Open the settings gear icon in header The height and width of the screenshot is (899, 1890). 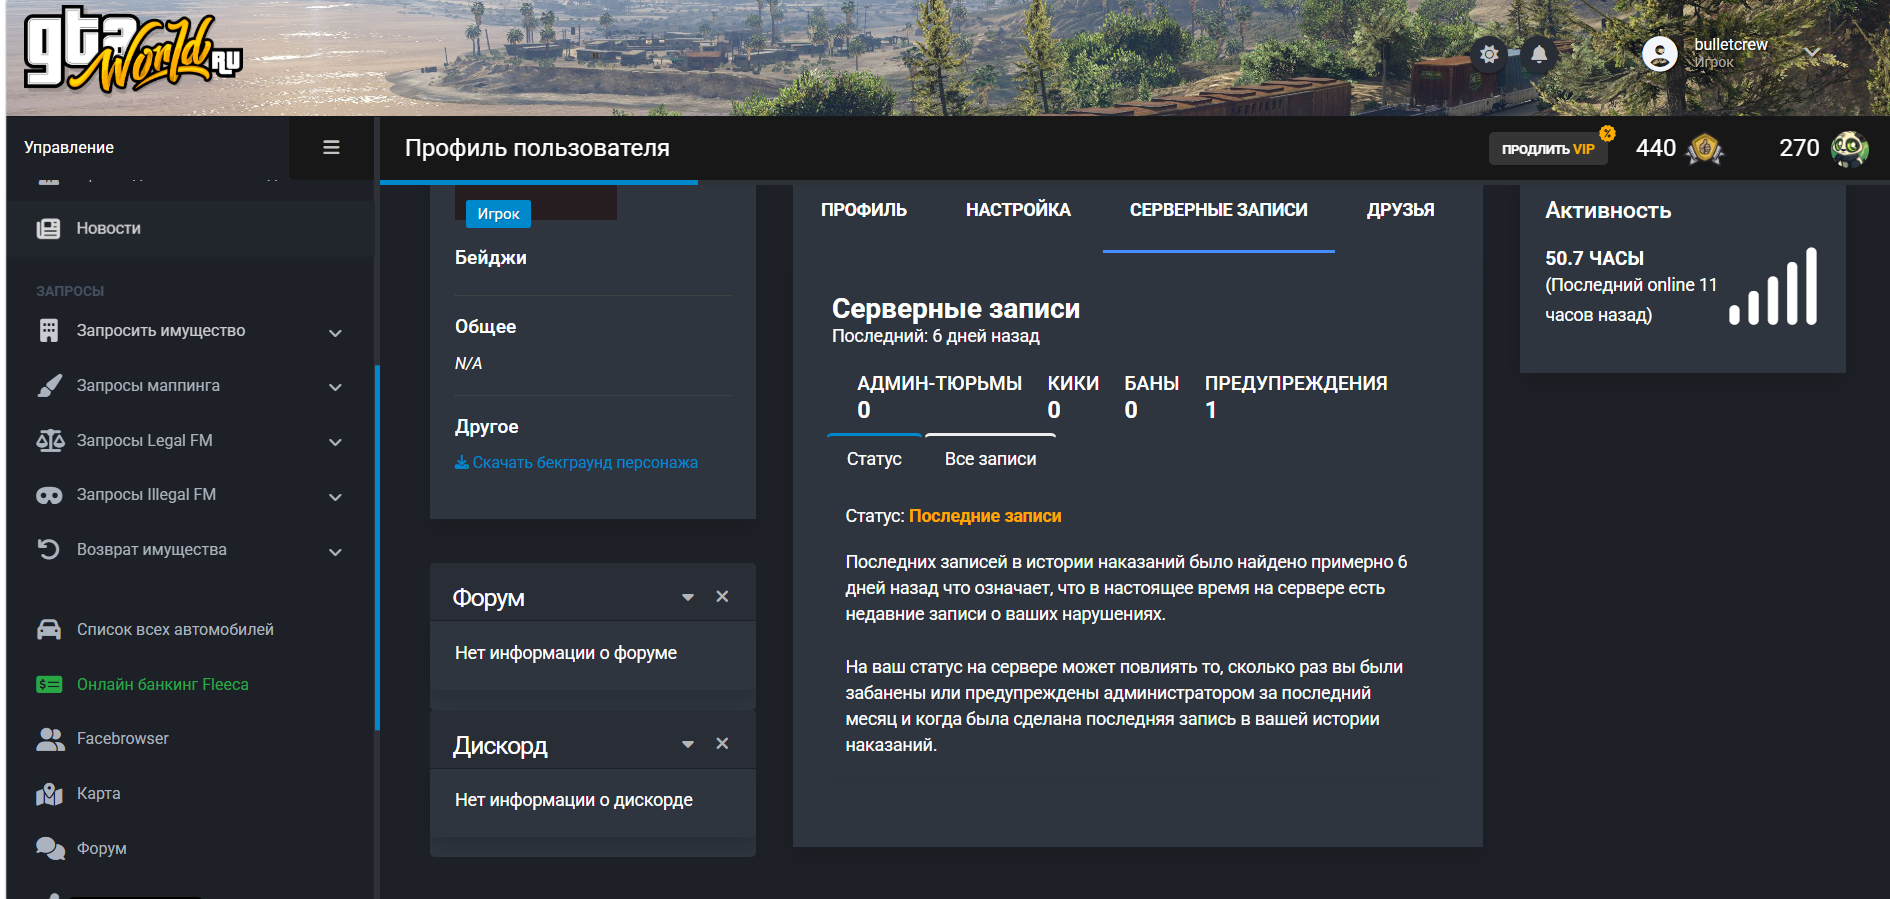(x=1489, y=54)
